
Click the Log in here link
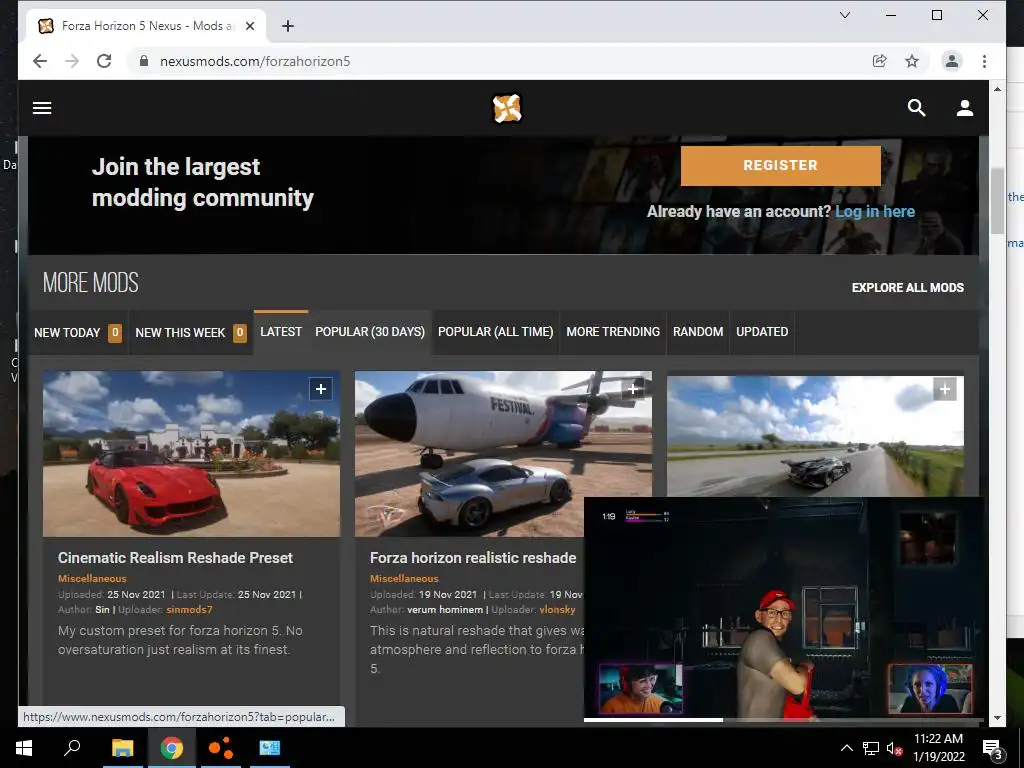874,212
